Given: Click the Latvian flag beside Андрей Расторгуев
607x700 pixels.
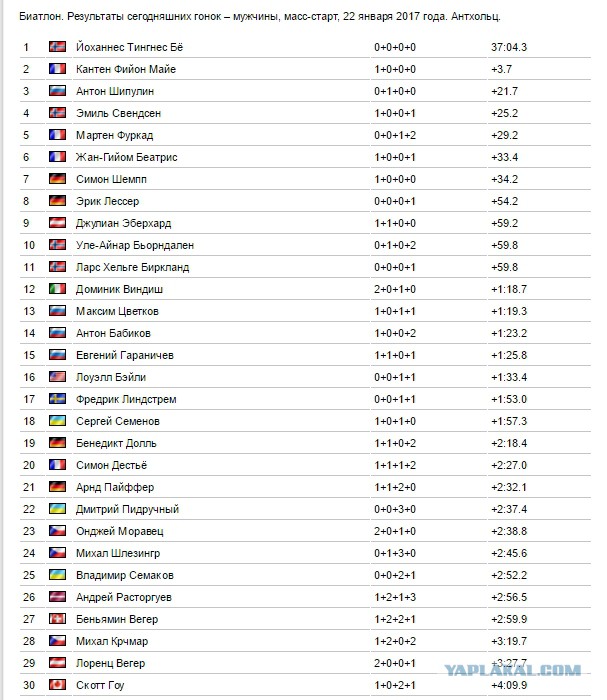Looking at the screenshot, I should coord(57,597).
